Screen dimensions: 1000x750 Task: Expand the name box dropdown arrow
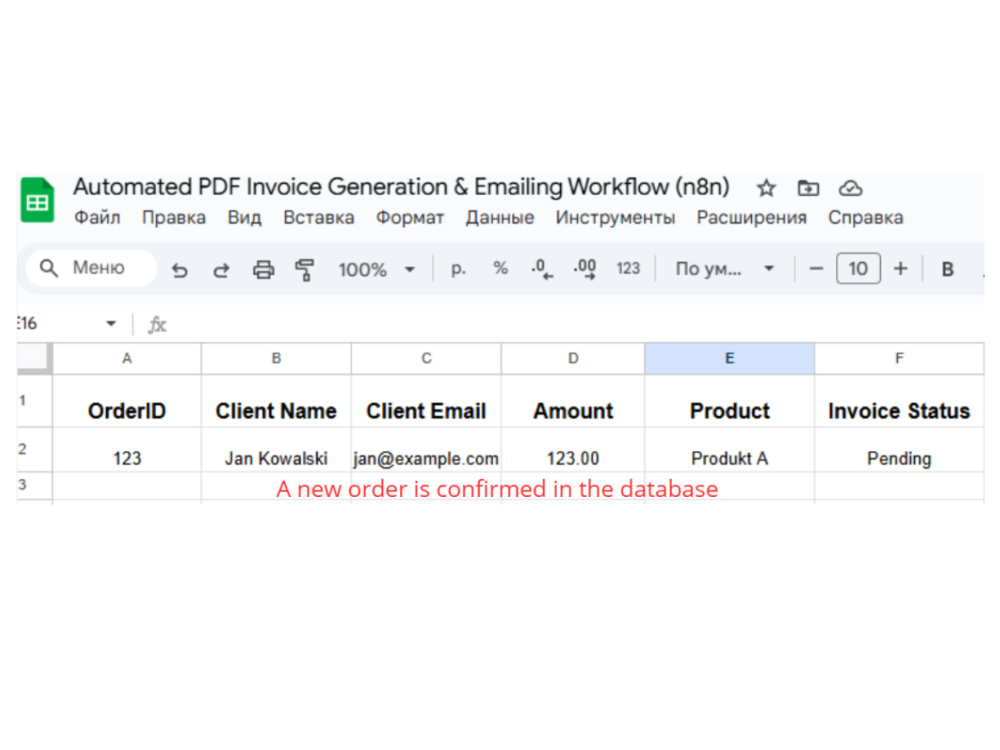click(x=111, y=323)
